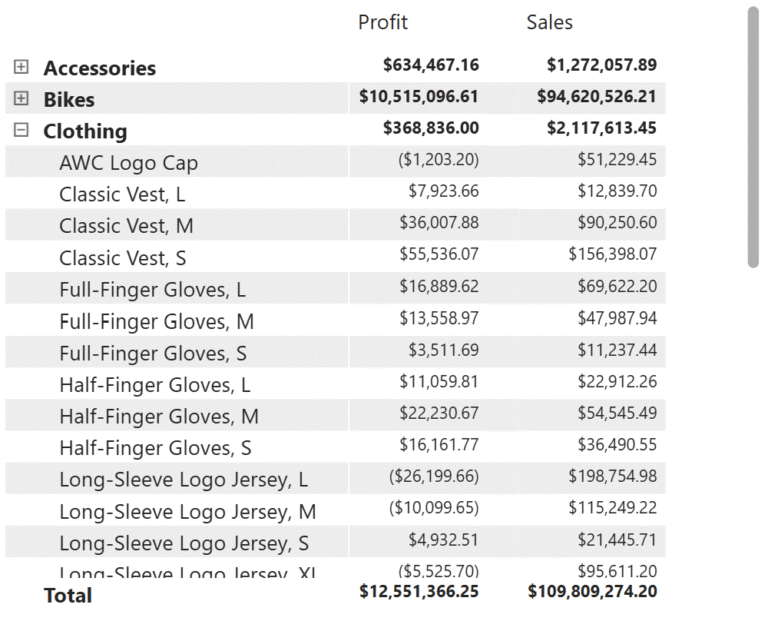Click the Profit column header
Viewport: 768px width, 621px height.
[383, 22]
